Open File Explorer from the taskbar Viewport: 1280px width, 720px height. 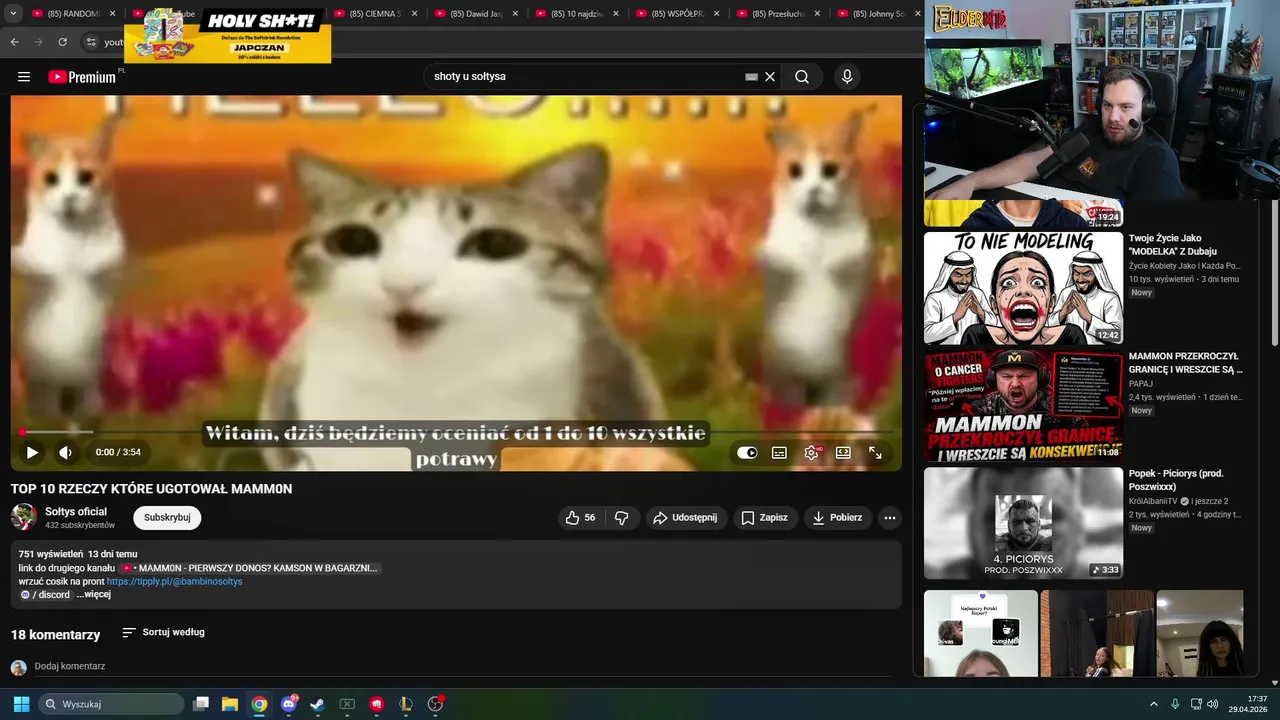pyautogui.click(x=230, y=704)
